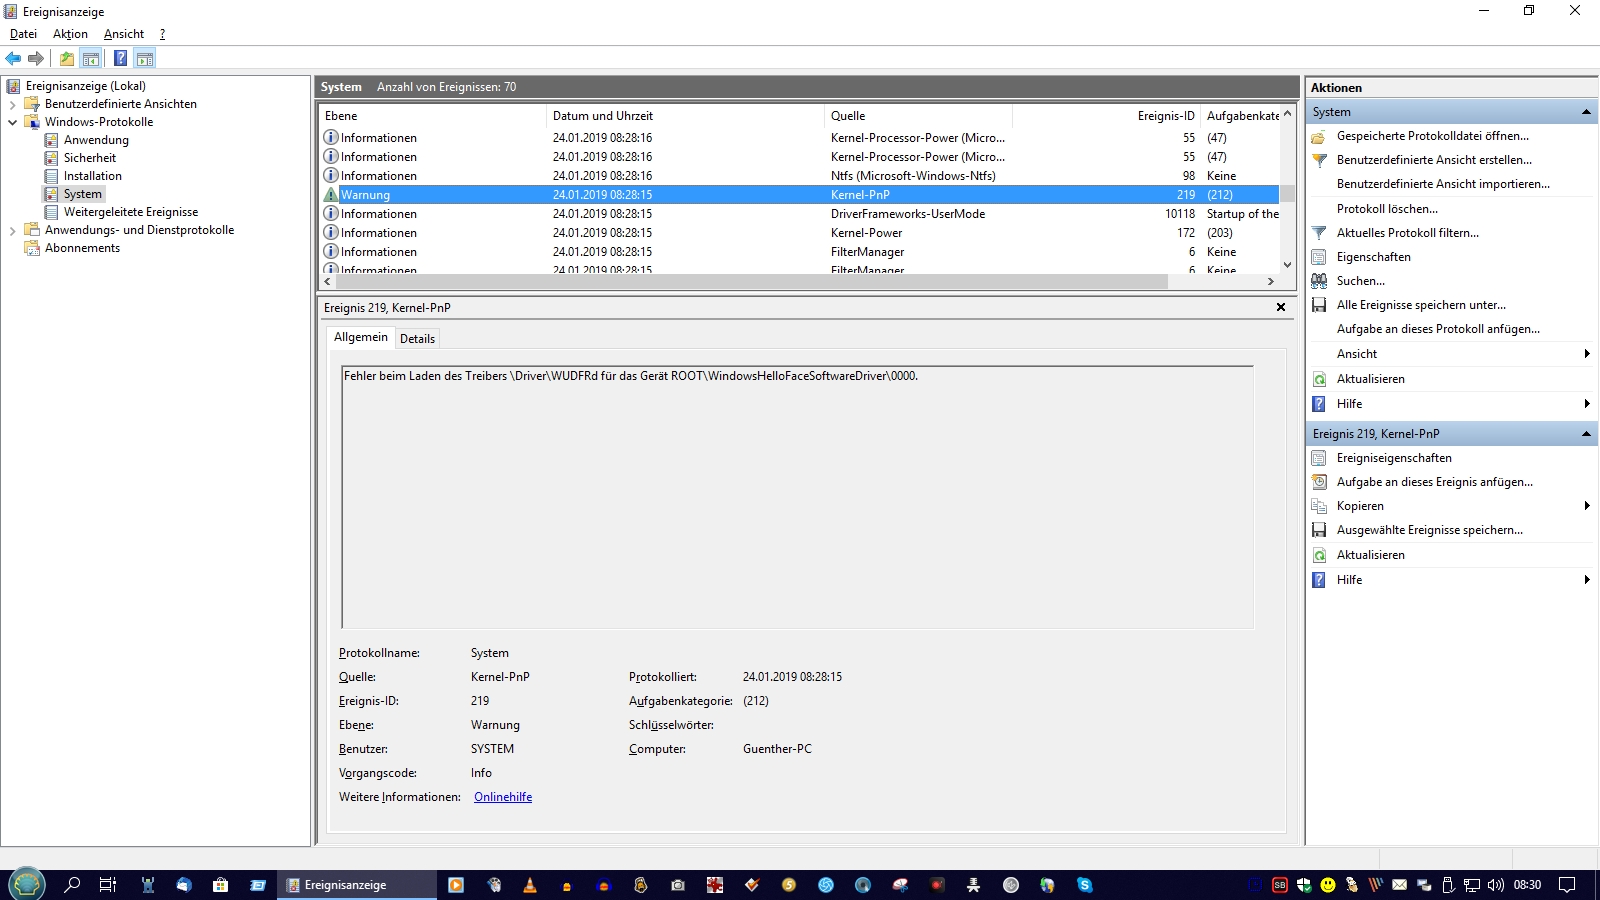This screenshot has height=900, width=1600.
Task: Click Aufgabe an dieses Ereignis anfügen
Action: point(1434,482)
